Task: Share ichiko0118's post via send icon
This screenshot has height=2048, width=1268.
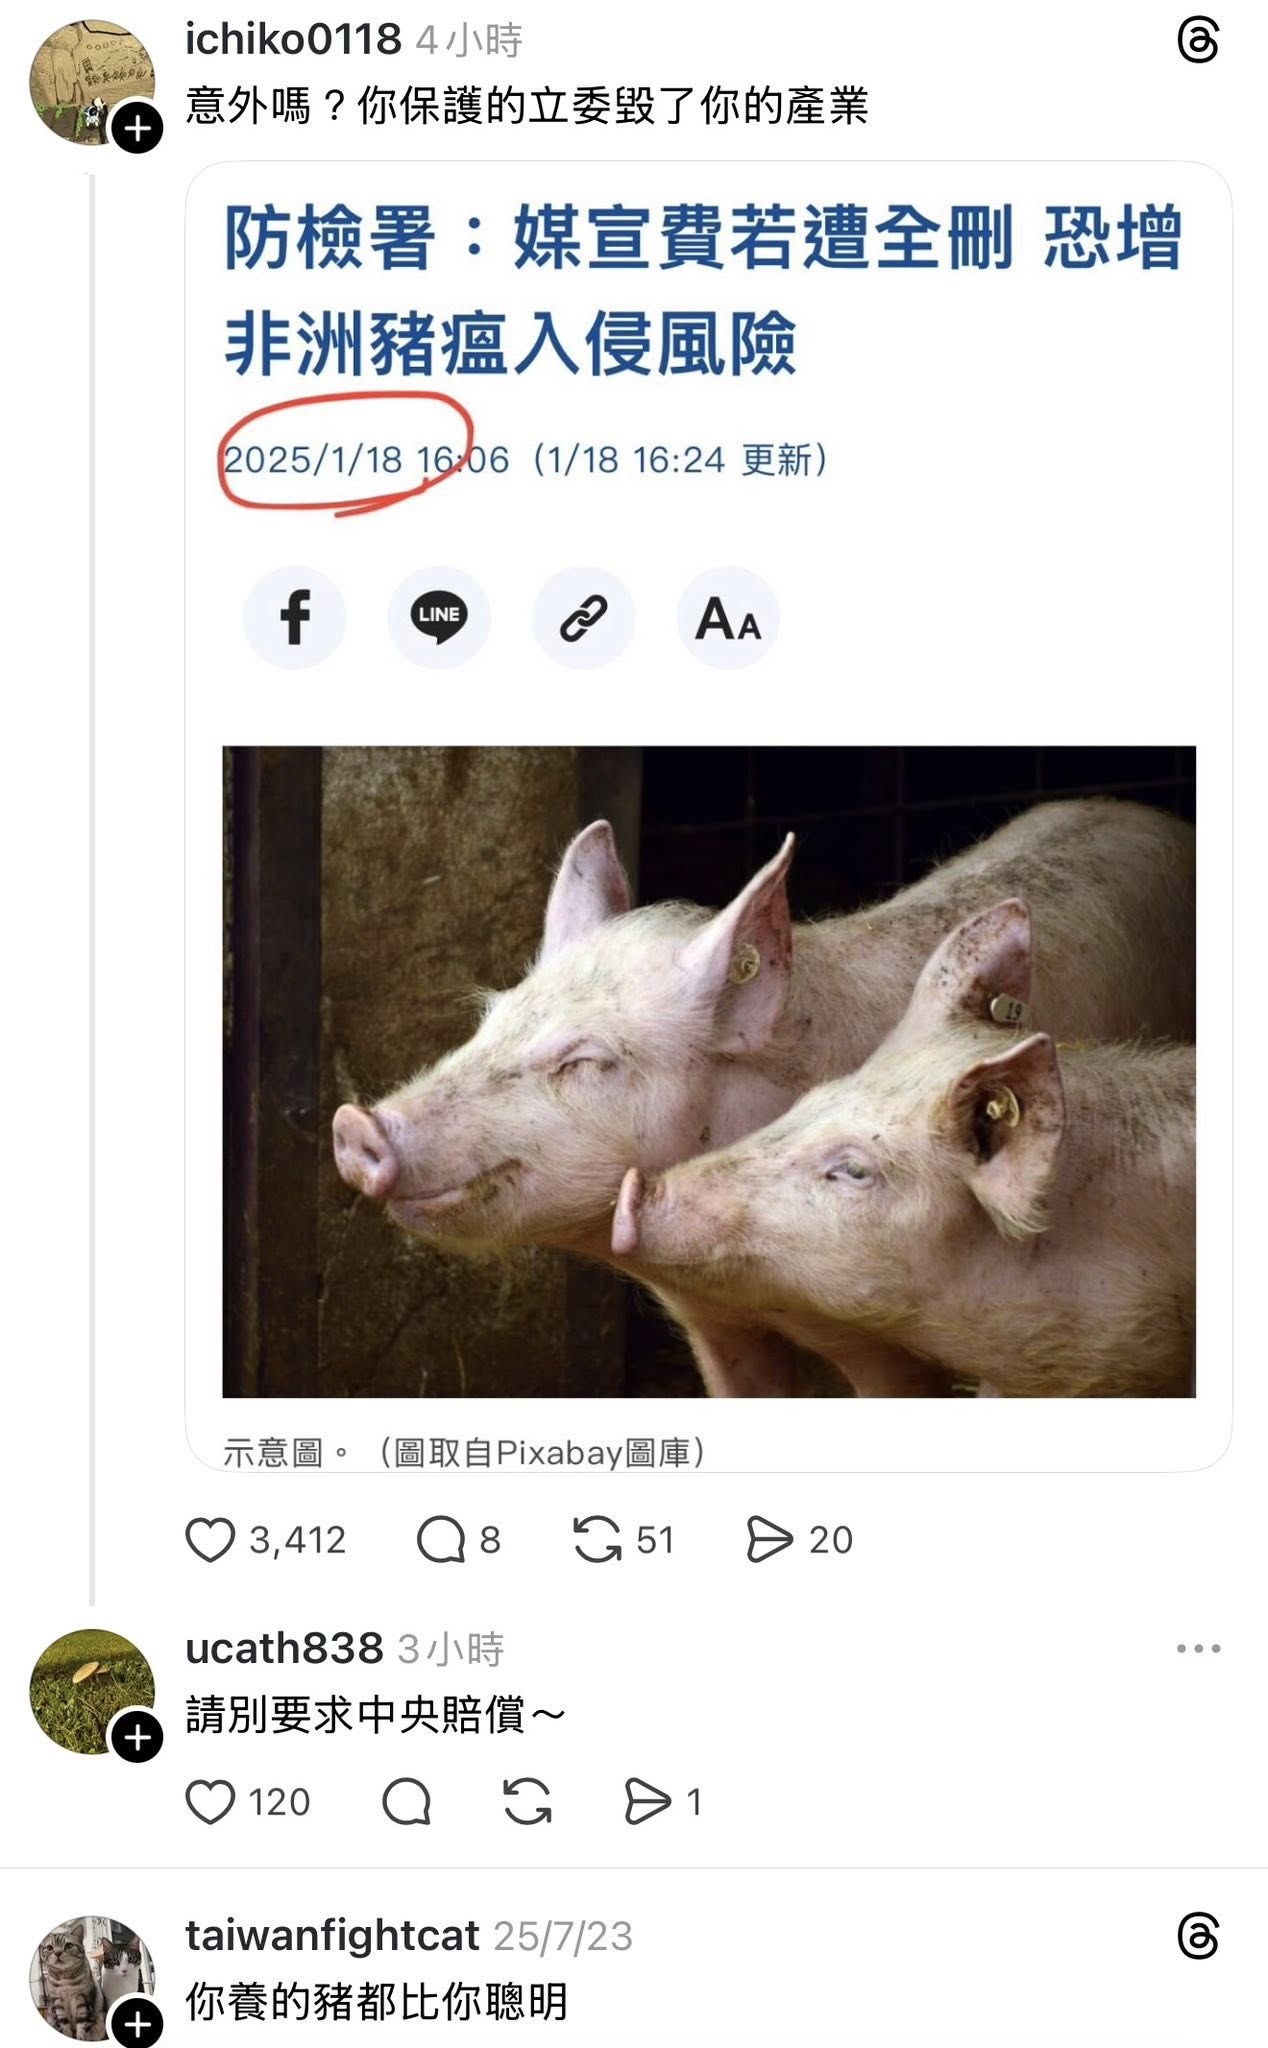Action: pos(769,1540)
